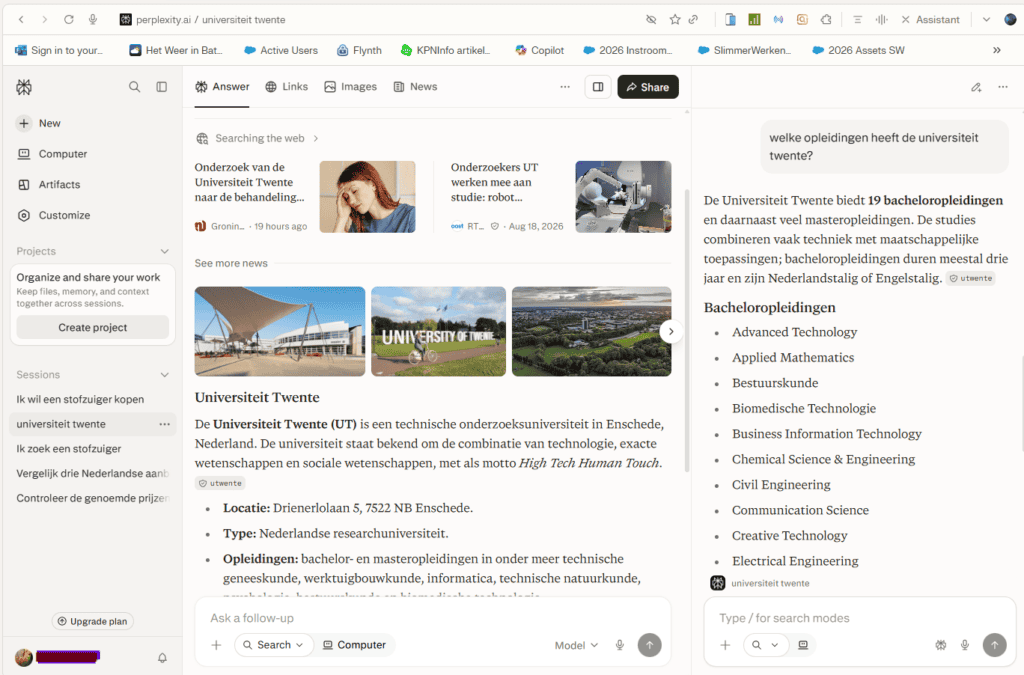This screenshot has width=1024, height=675.
Task: Switch to the Links tab
Action: [287, 87]
